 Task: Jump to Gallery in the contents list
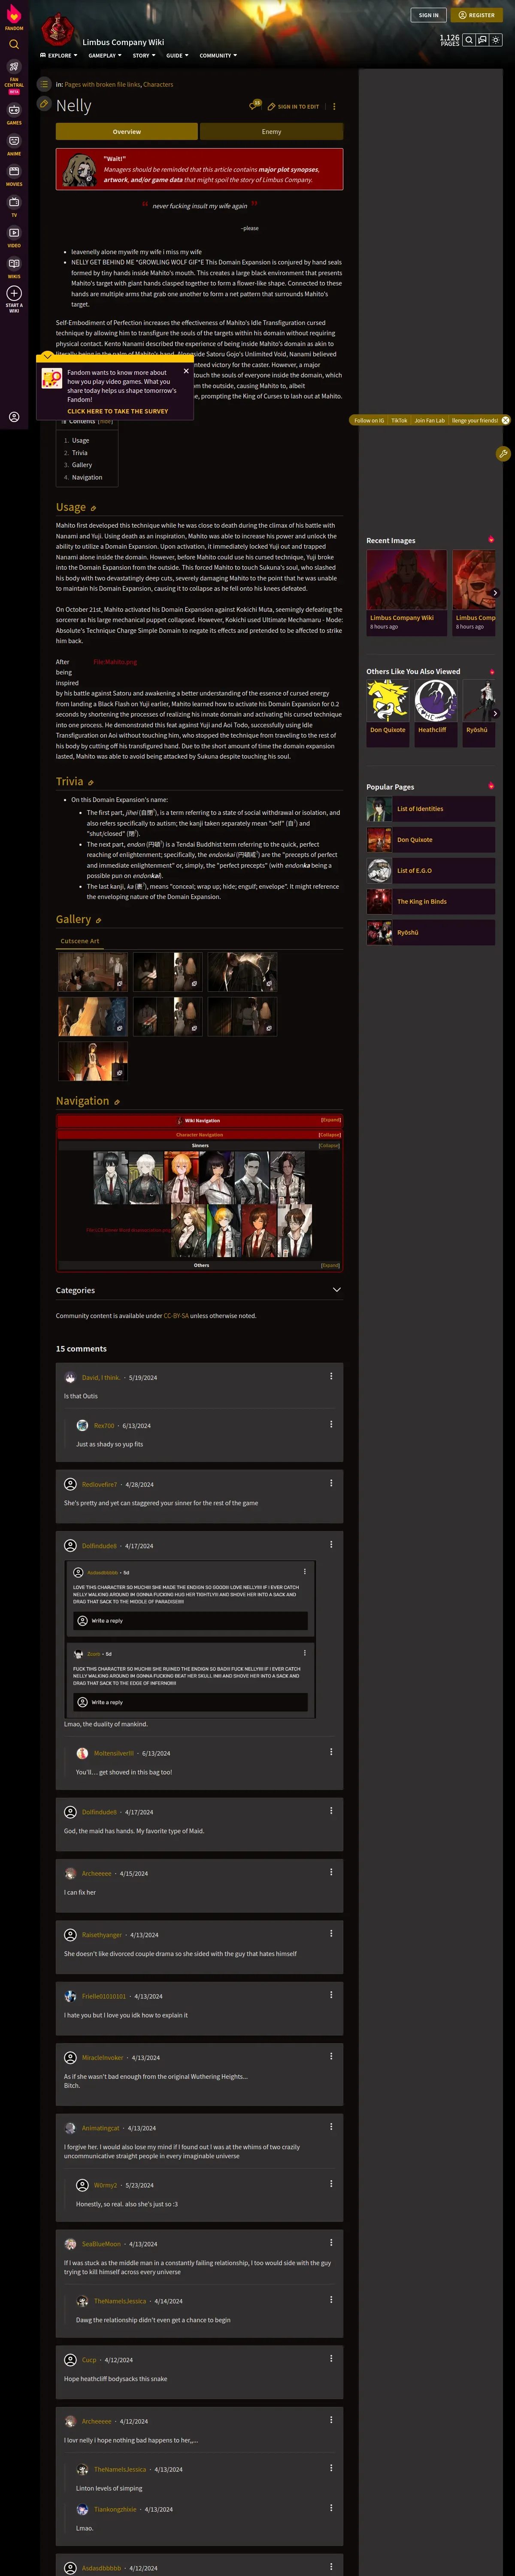[82, 465]
